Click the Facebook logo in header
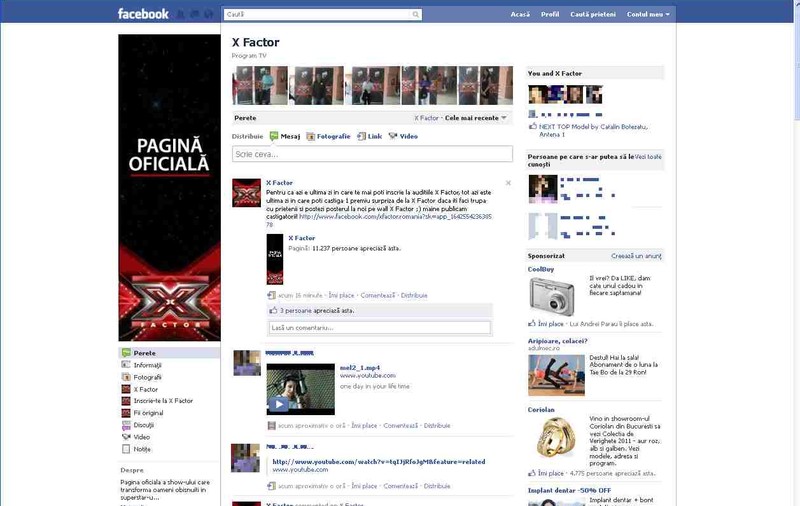Viewport: 800px width, 506px height. pos(143,14)
